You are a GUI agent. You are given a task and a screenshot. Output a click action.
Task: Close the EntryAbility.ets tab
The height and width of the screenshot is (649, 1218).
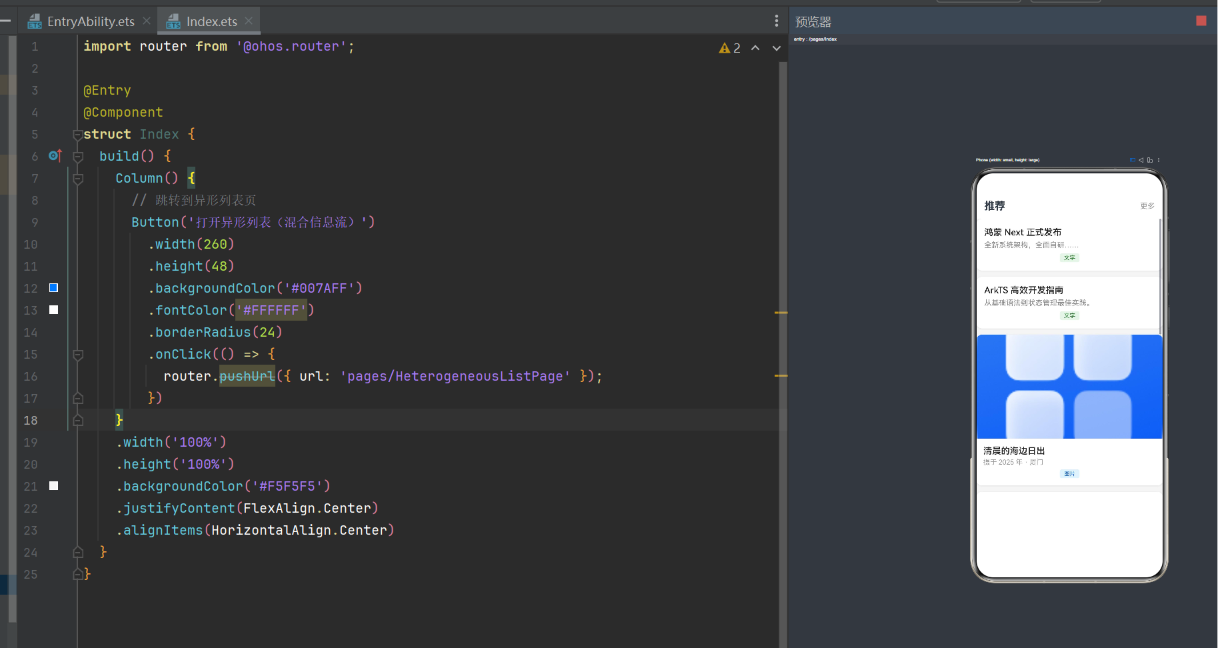(147, 21)
